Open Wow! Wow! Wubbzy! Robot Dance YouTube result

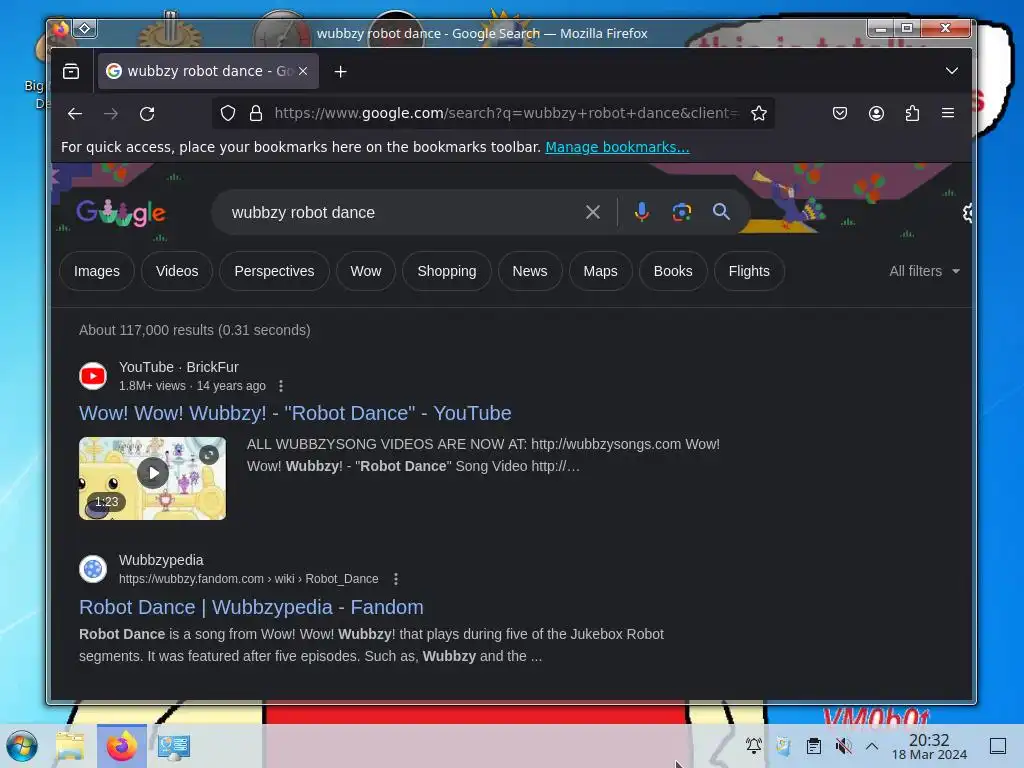(295, 413)
